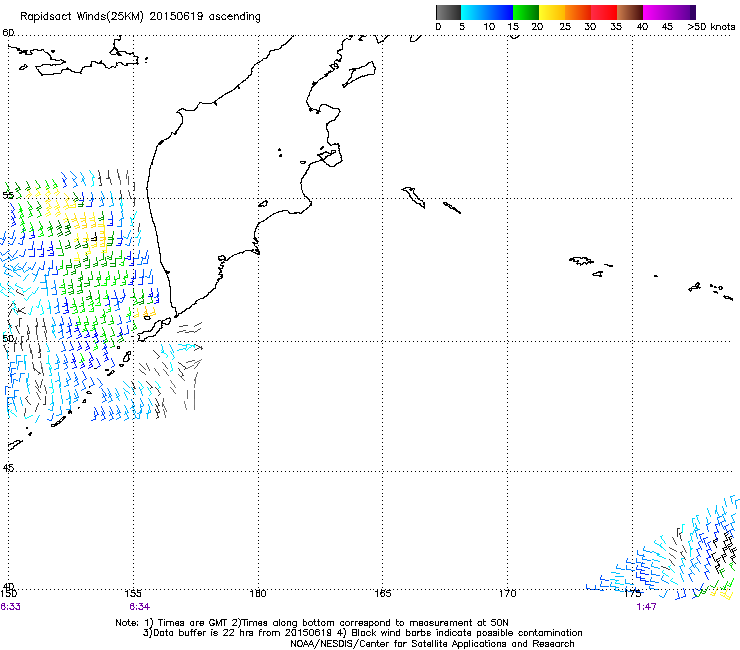Click the purple '8:33' time label
The height and width of the screenshot is (650, 740).
click(10, 607)
